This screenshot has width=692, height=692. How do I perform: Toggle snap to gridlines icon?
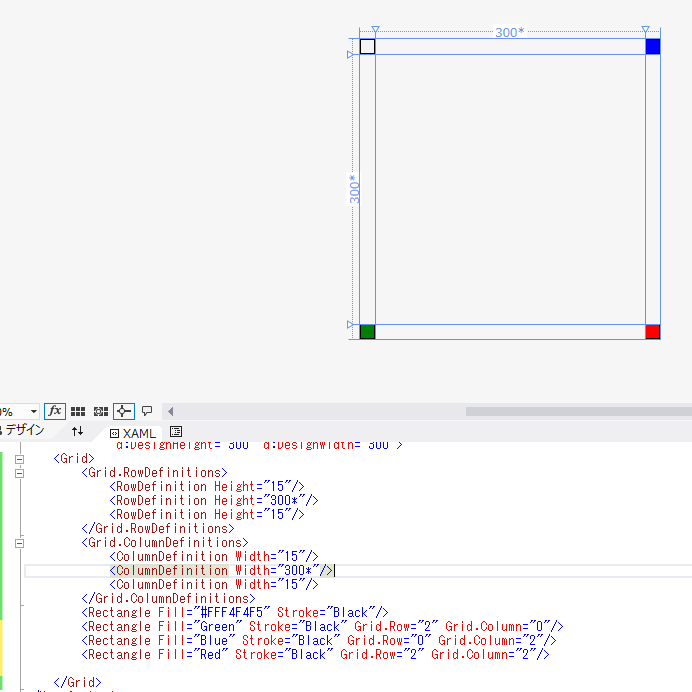pyautogui.click(x=101, y=411)
